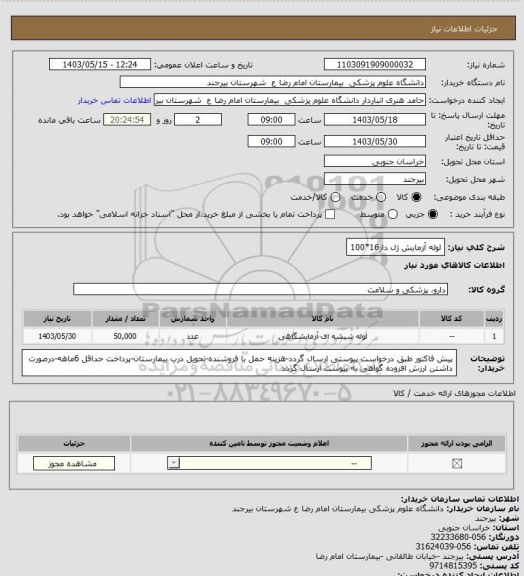Viewport: 524px width, 576px height.
Task: Click the response deadline date 1403/05/18
Action: pyautogui.click(x=375, y=120)
